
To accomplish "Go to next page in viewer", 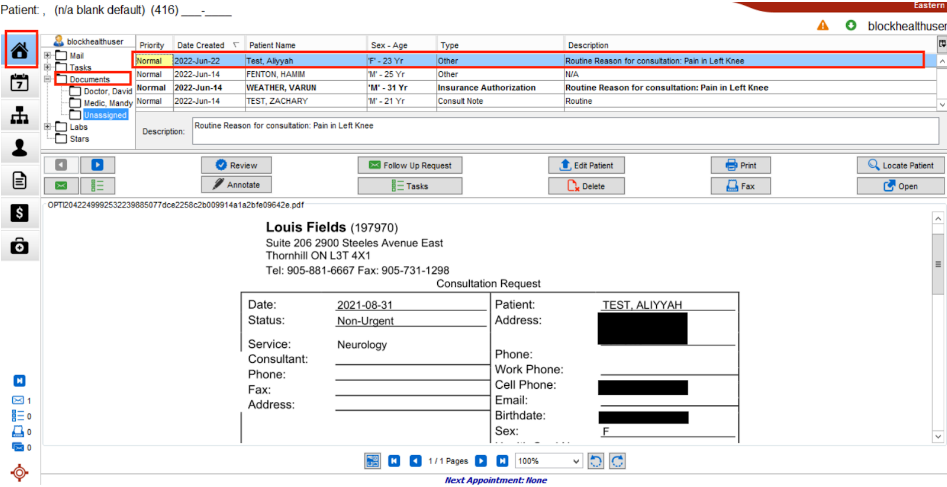I will tap(481, 461).
